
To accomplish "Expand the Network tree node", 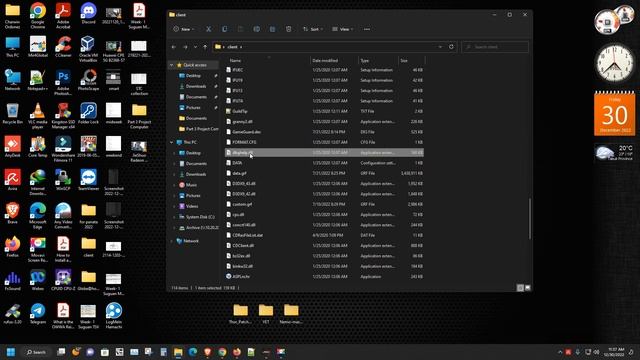I will click(x=172, y=241).
